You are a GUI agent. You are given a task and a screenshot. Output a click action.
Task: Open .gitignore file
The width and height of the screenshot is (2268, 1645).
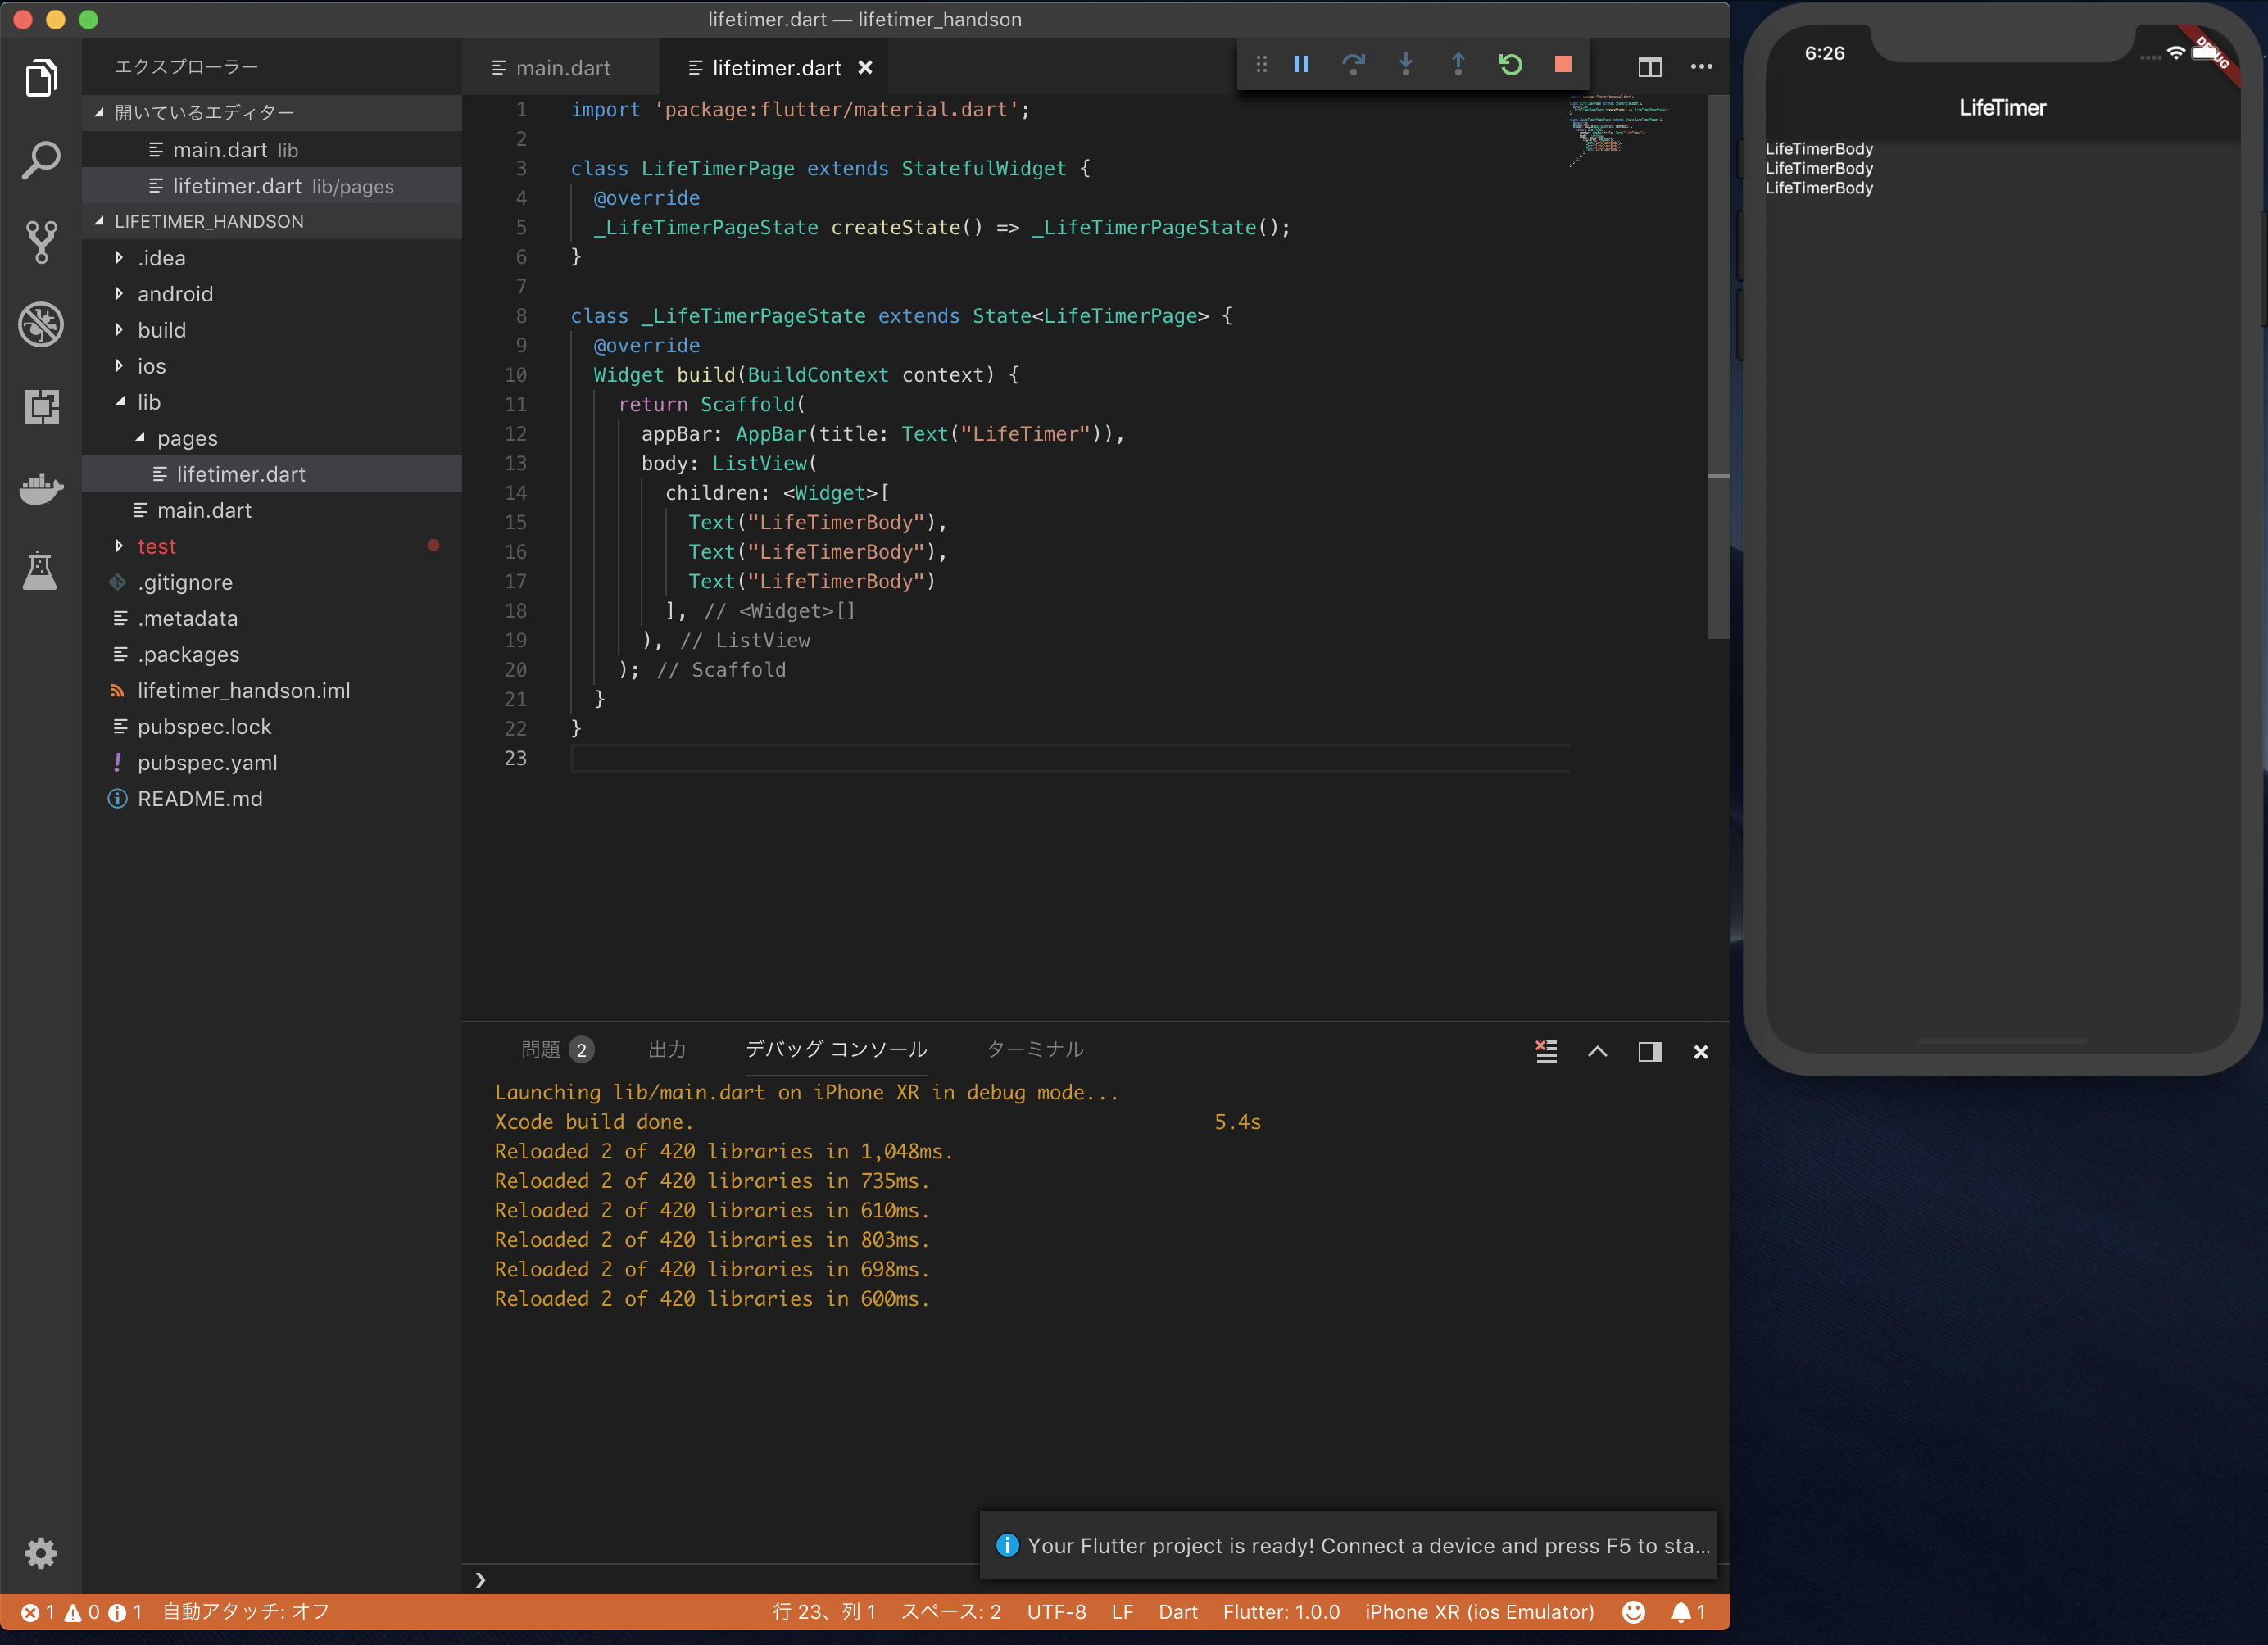click(x=272, y=582)
